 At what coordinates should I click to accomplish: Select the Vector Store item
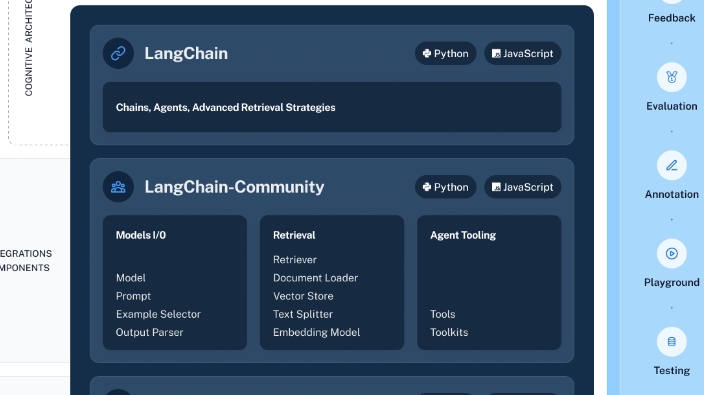pyautogui.click(x=303, y=296)
